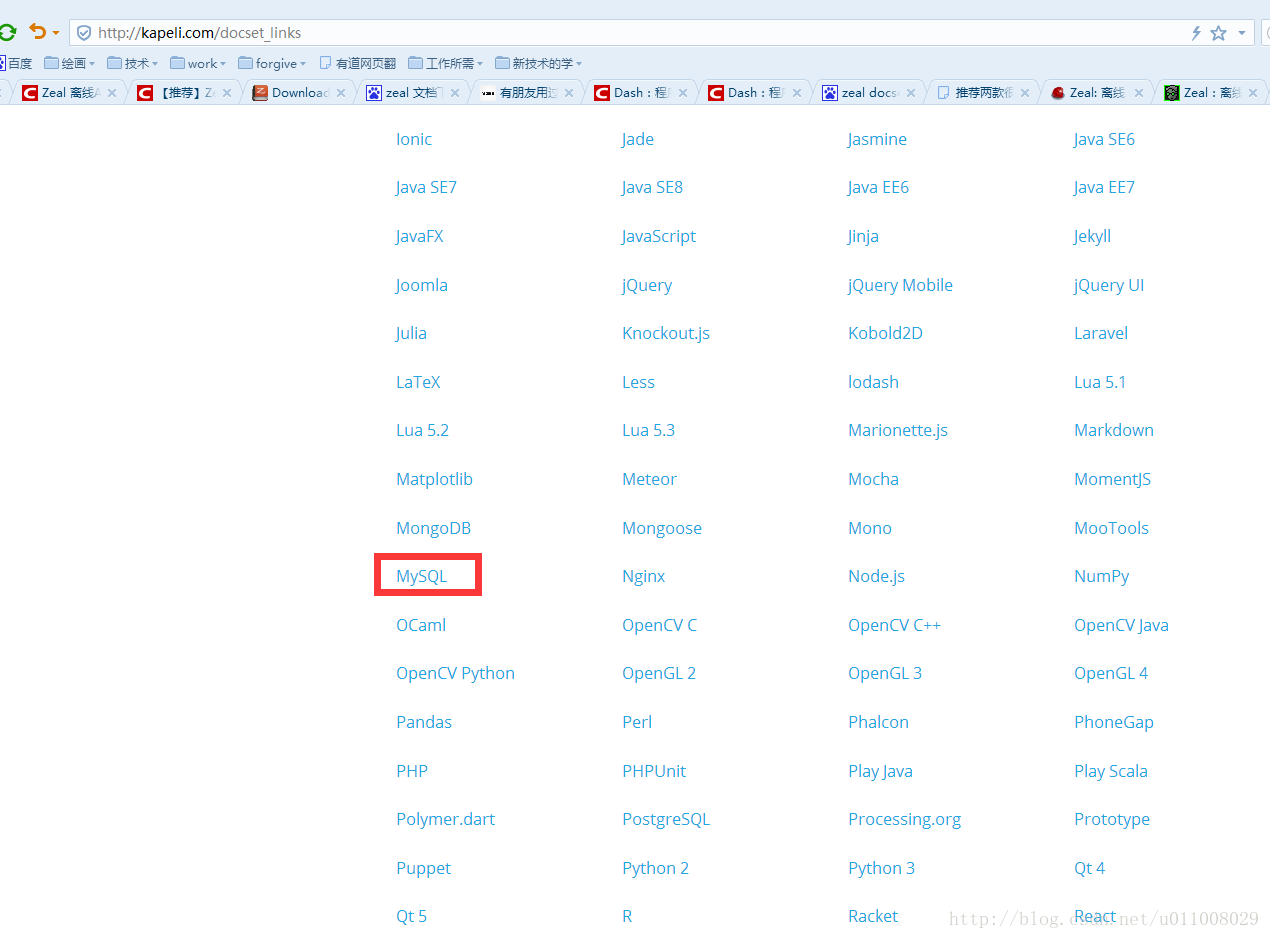Screen dimensions: 1270x939
Task: Open the dropdown beside the orange undo arrow
Action: [x=56, y=33]
